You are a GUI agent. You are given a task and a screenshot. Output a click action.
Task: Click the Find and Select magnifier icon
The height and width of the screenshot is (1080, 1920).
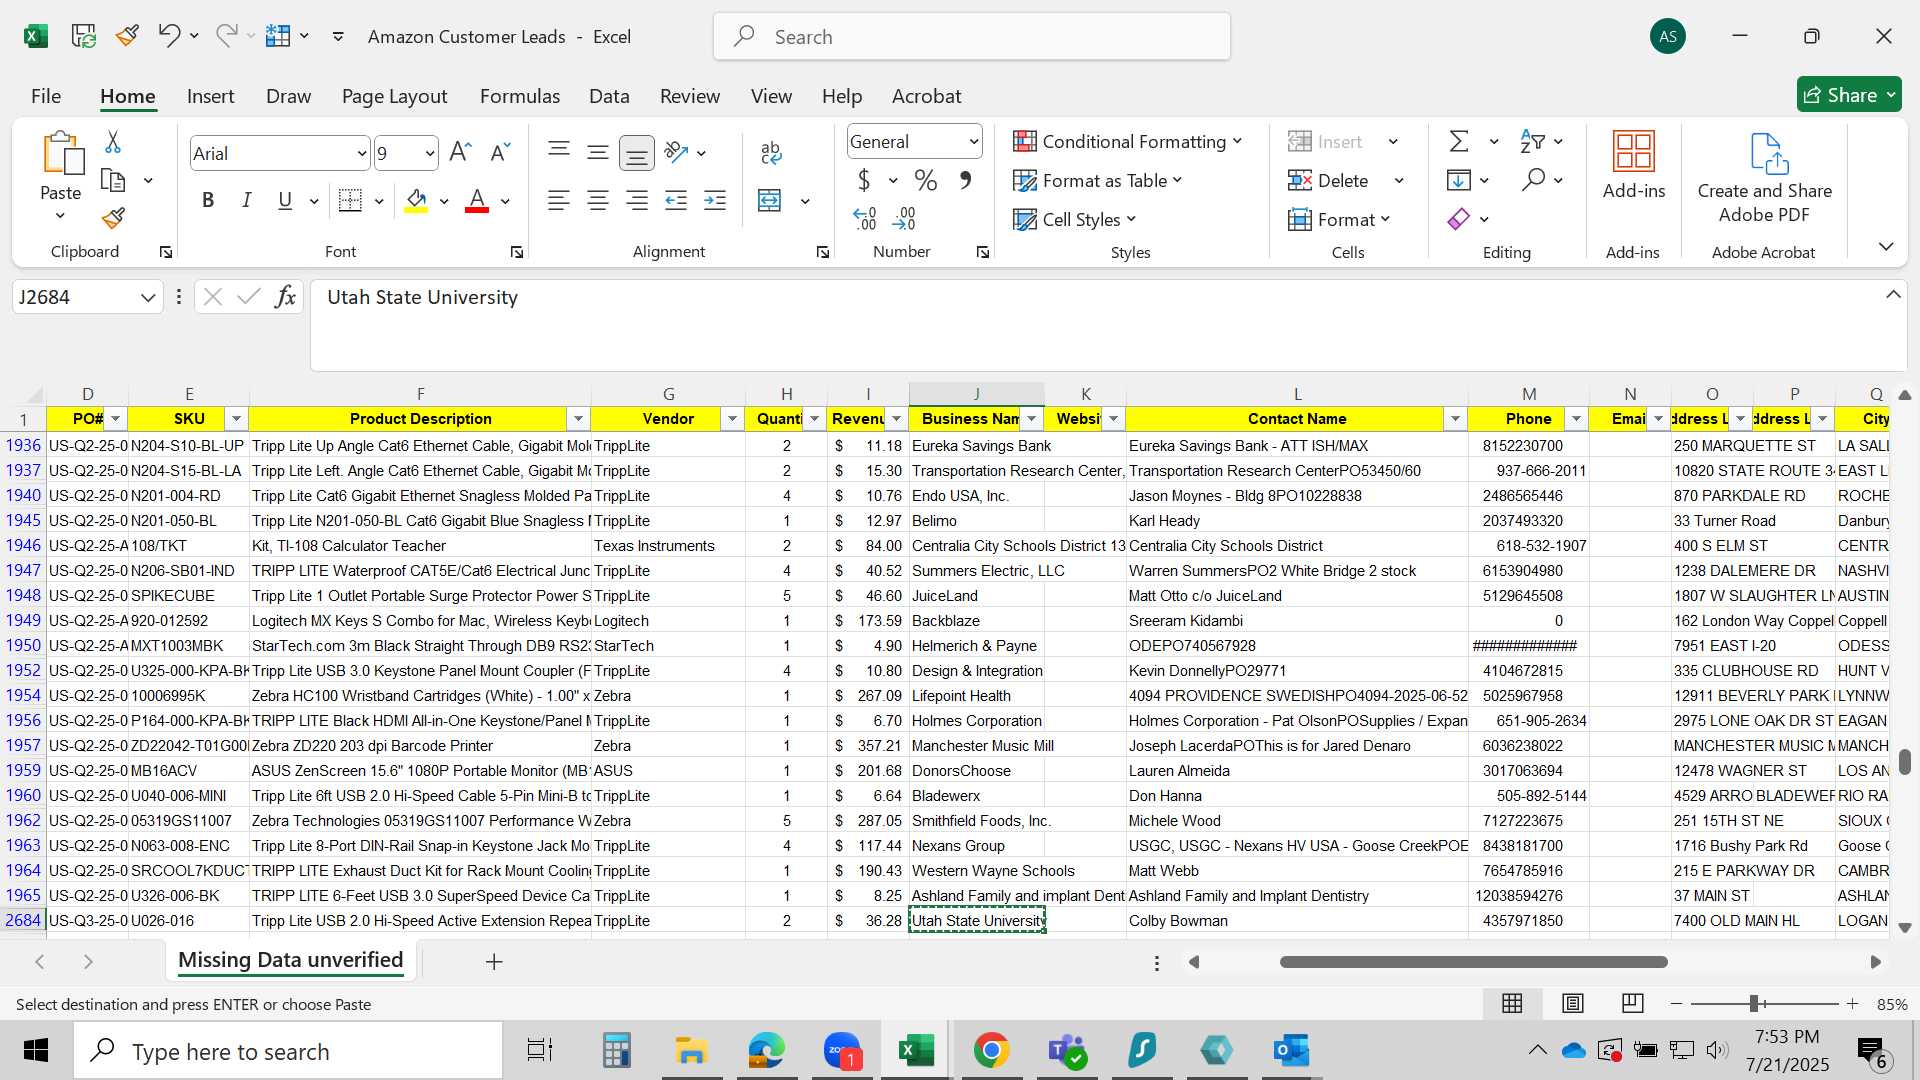1532,180
